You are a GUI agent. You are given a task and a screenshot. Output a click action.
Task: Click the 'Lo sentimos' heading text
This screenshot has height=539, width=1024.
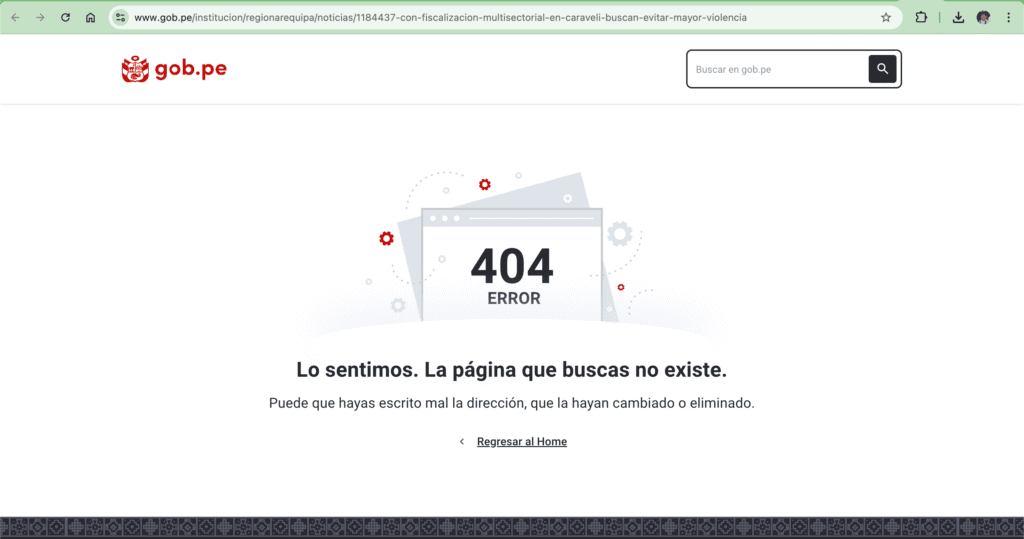[511, 370]
